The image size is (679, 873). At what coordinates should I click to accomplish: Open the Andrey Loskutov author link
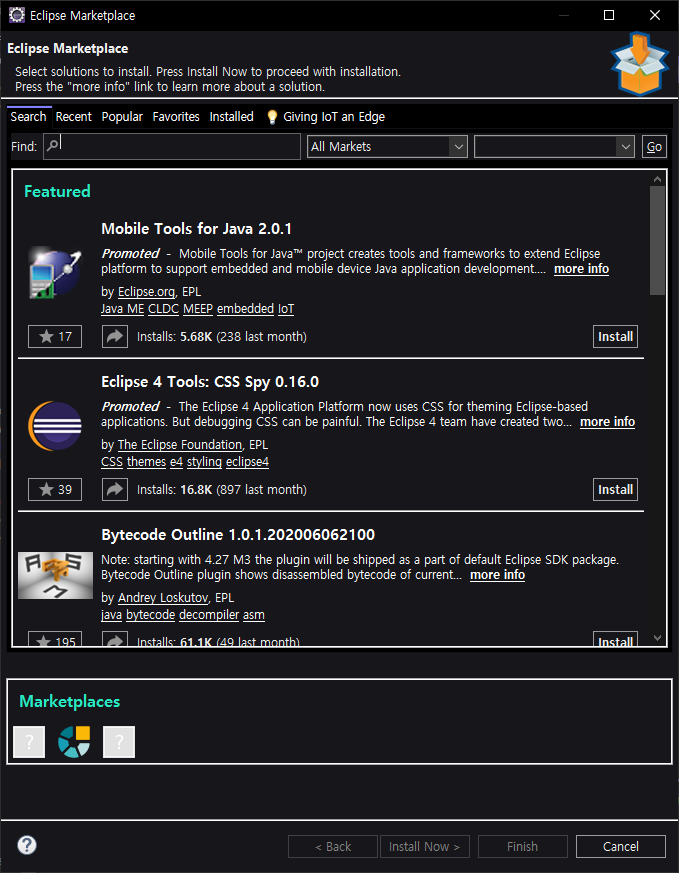click(x=163, y=597)
